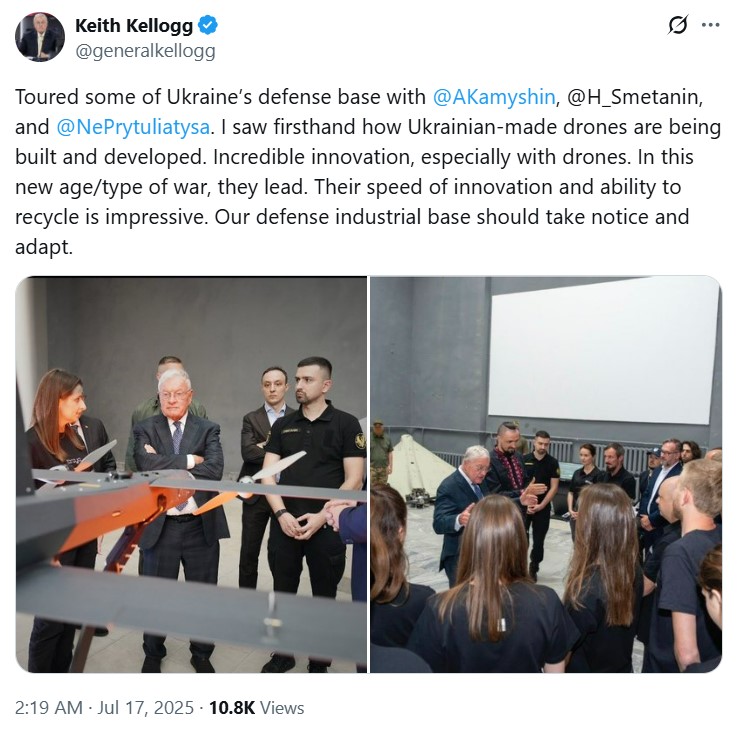
Task: Open the three-dot more options menu
Action: pyautogui.click(x=711, y=25)
